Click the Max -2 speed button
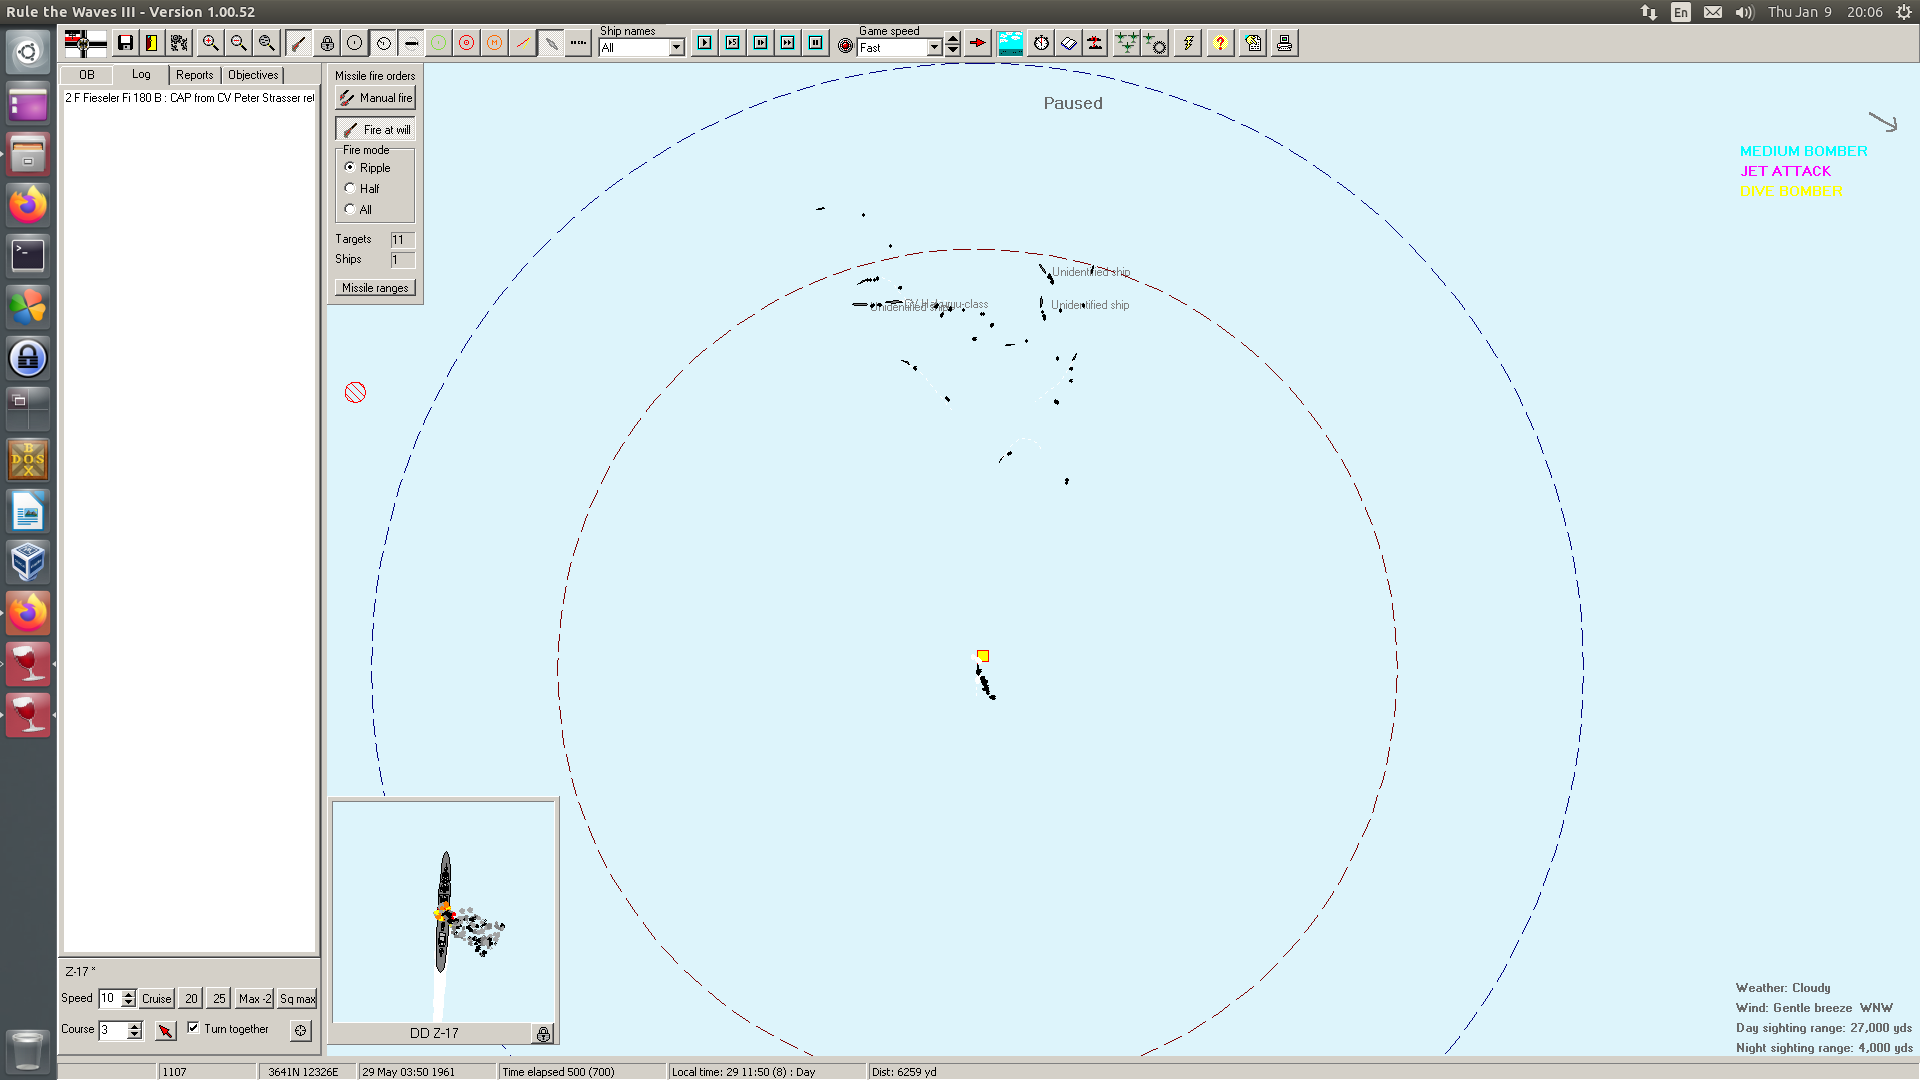 (x=255, y=998)
